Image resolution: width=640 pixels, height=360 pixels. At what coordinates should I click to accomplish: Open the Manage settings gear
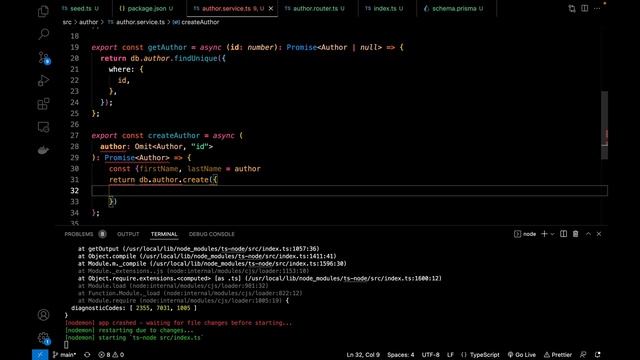point(43,338)
